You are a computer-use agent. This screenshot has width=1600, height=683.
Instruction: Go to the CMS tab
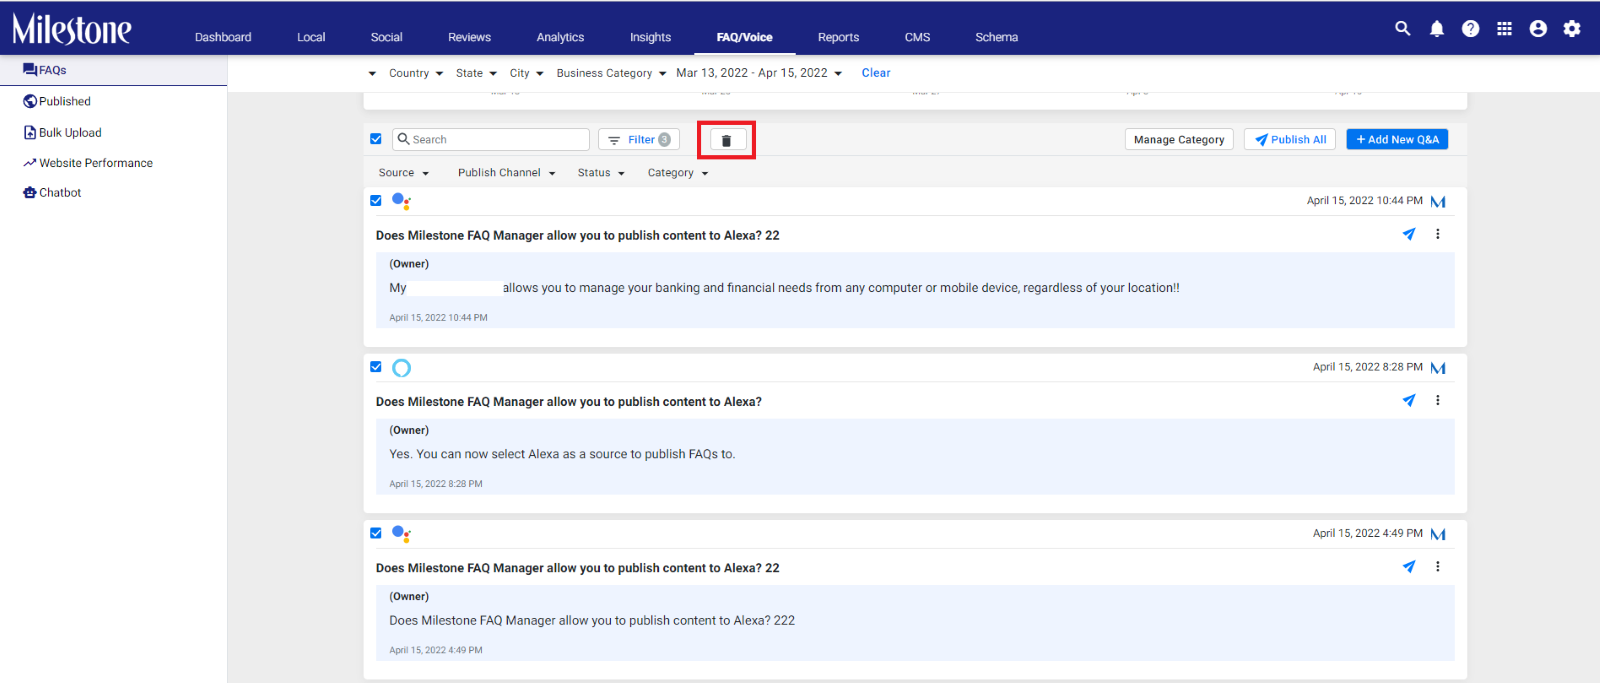pos(917,37)
